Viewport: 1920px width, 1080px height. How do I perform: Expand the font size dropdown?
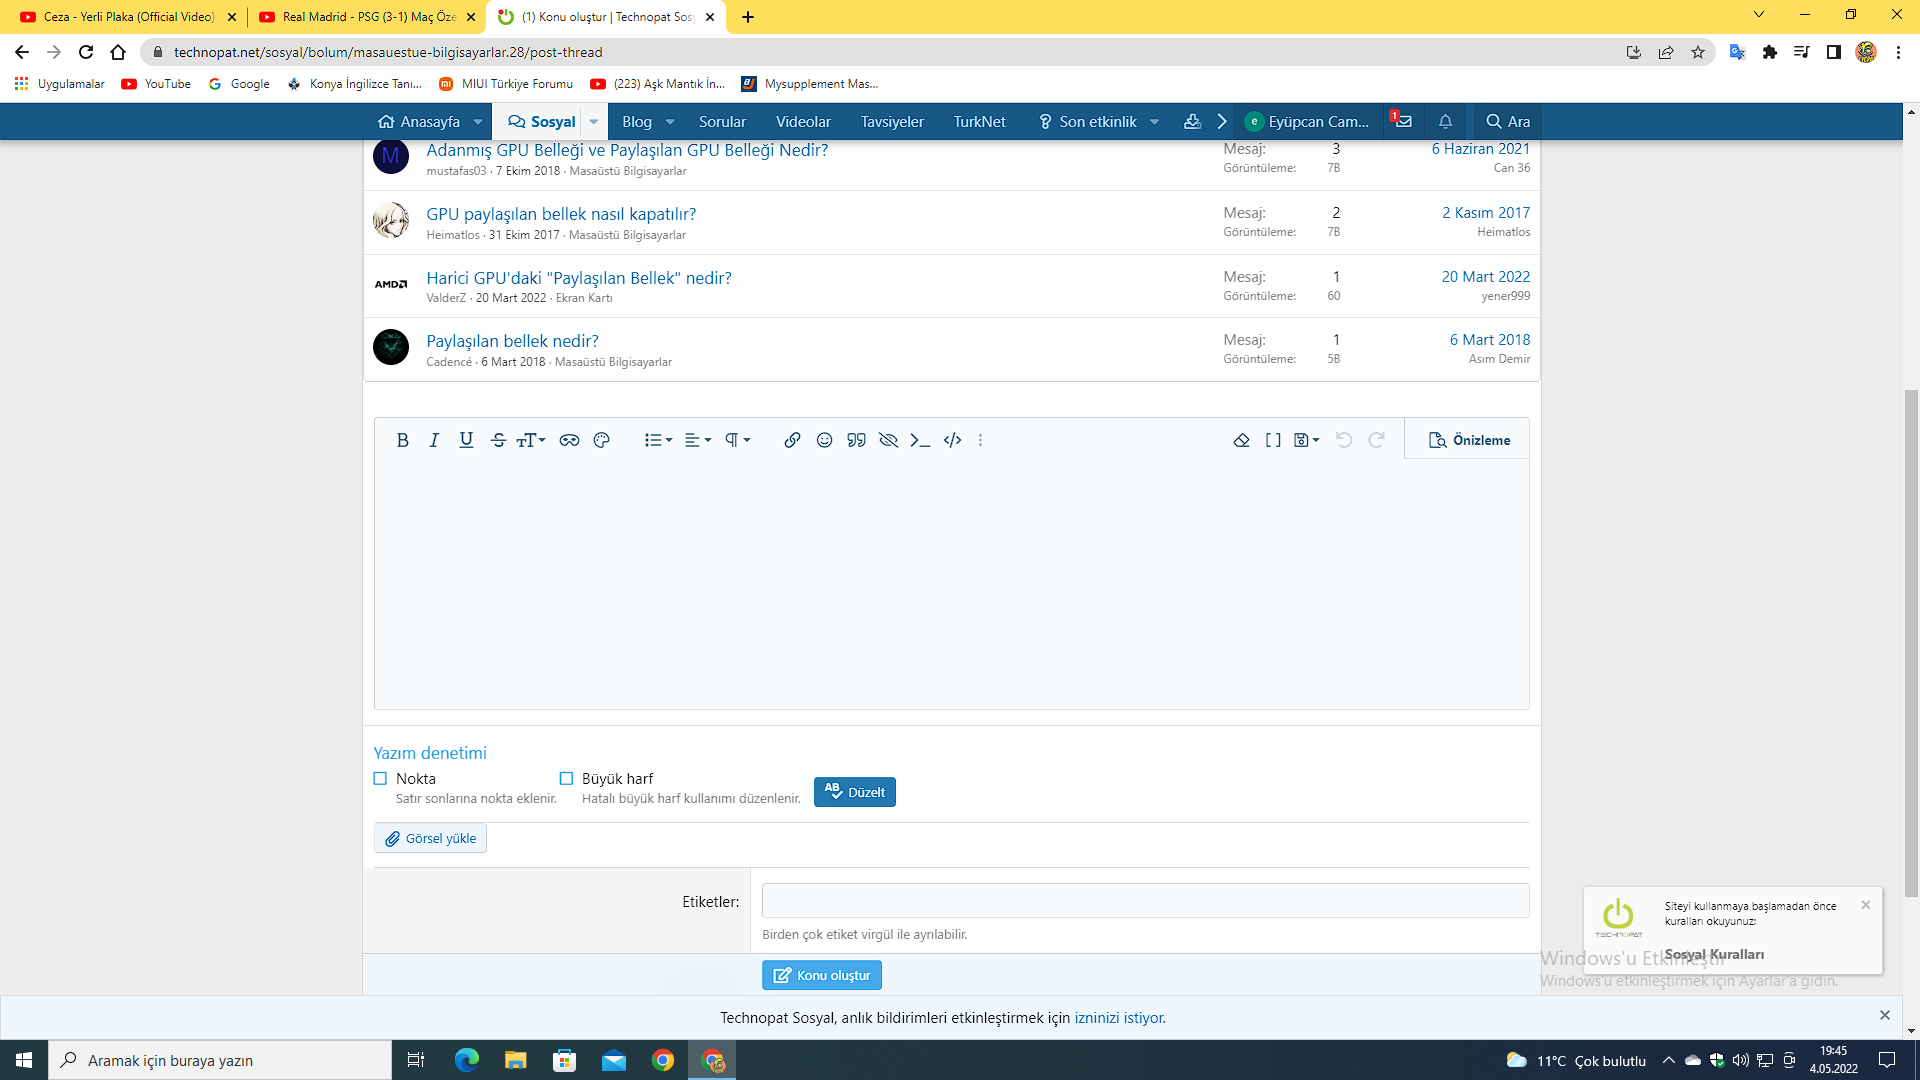[x=530, y=440]
